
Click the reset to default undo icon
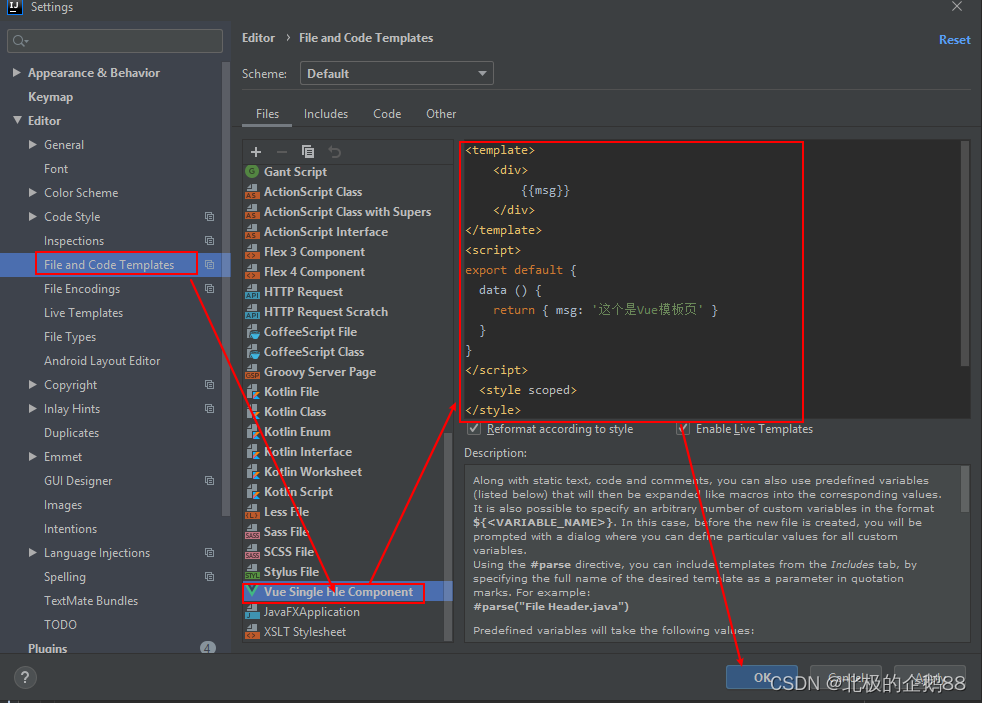(334, 151)
